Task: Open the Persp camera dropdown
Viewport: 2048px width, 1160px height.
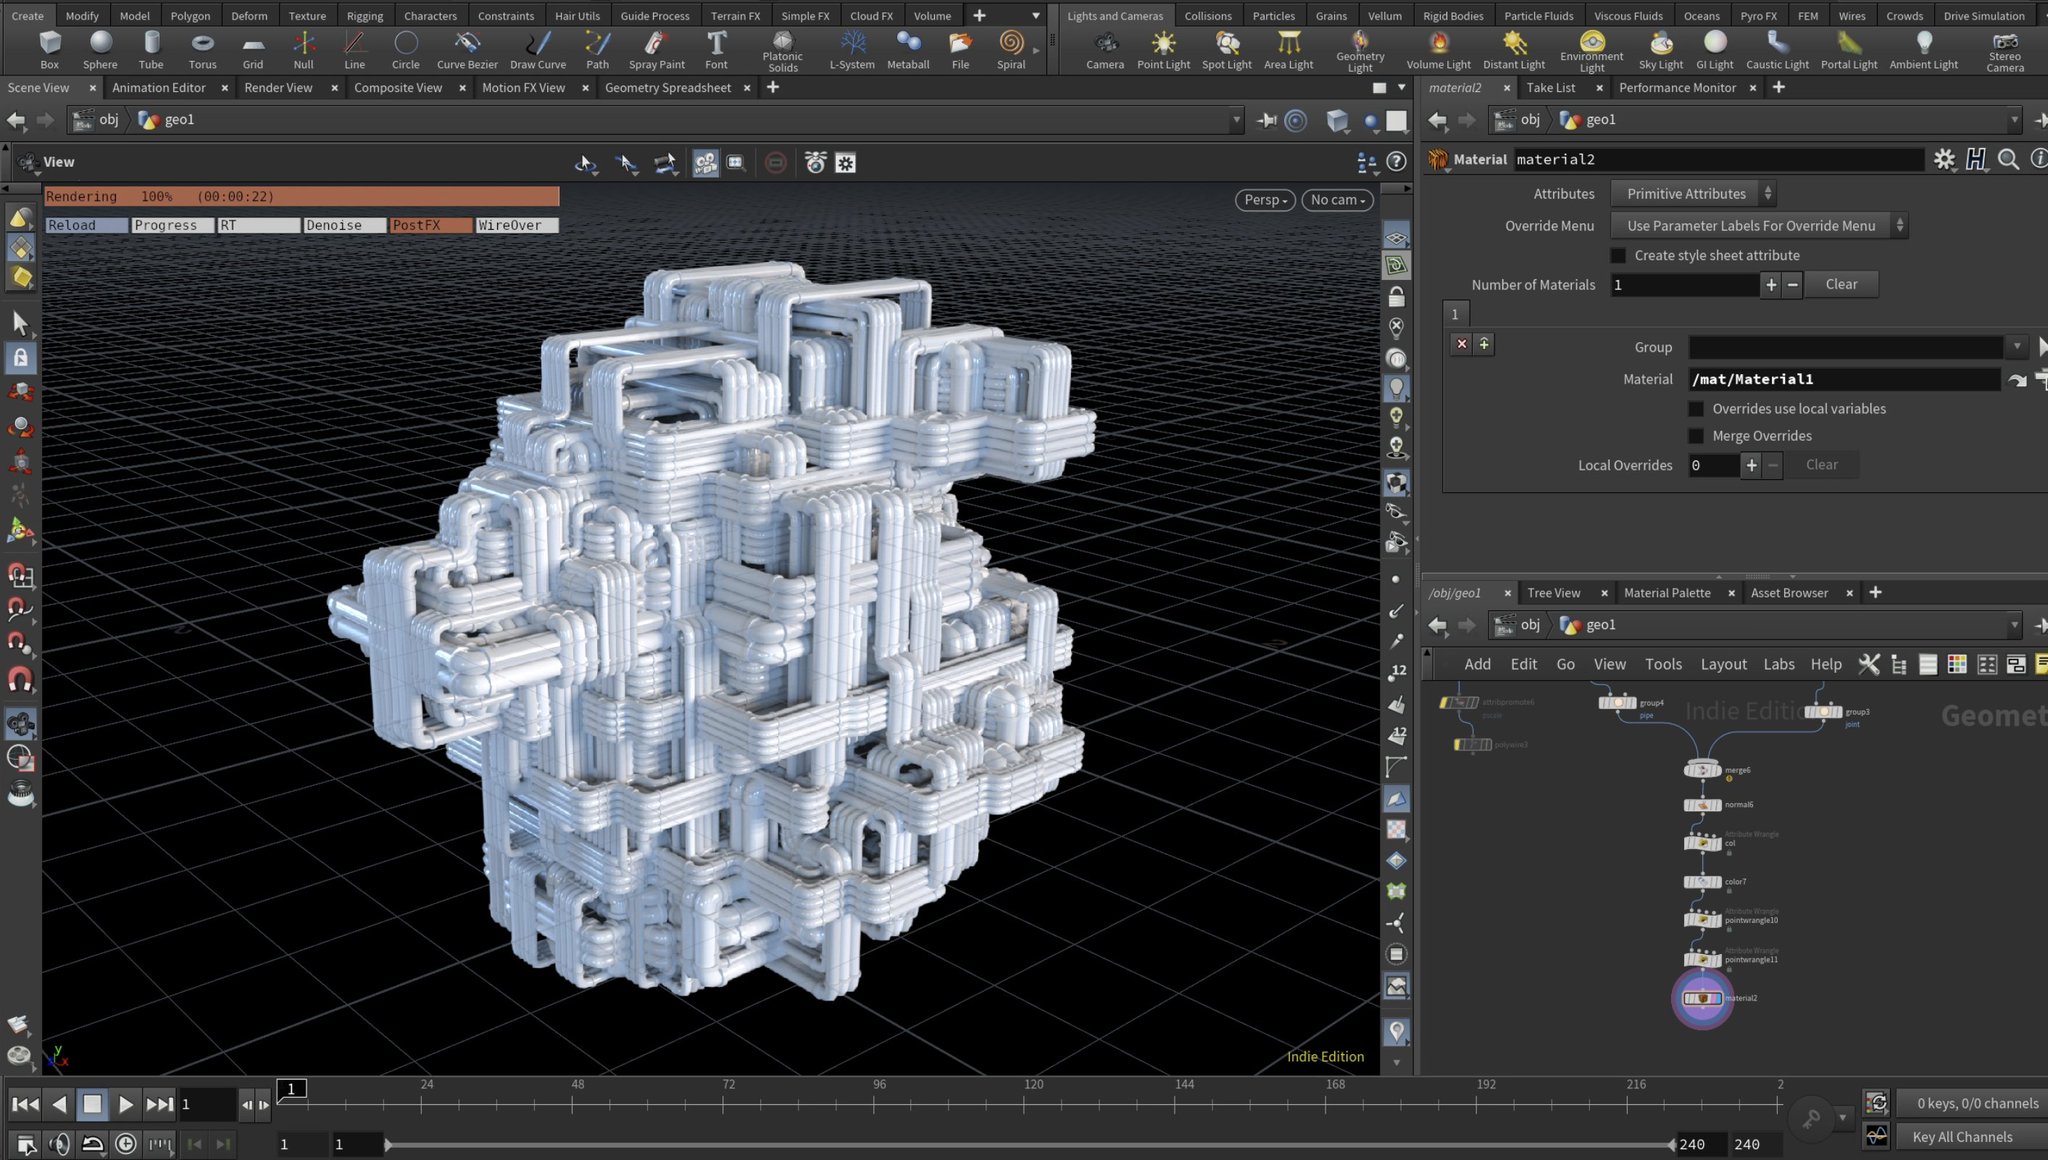Action: [x=1263, y=200]
